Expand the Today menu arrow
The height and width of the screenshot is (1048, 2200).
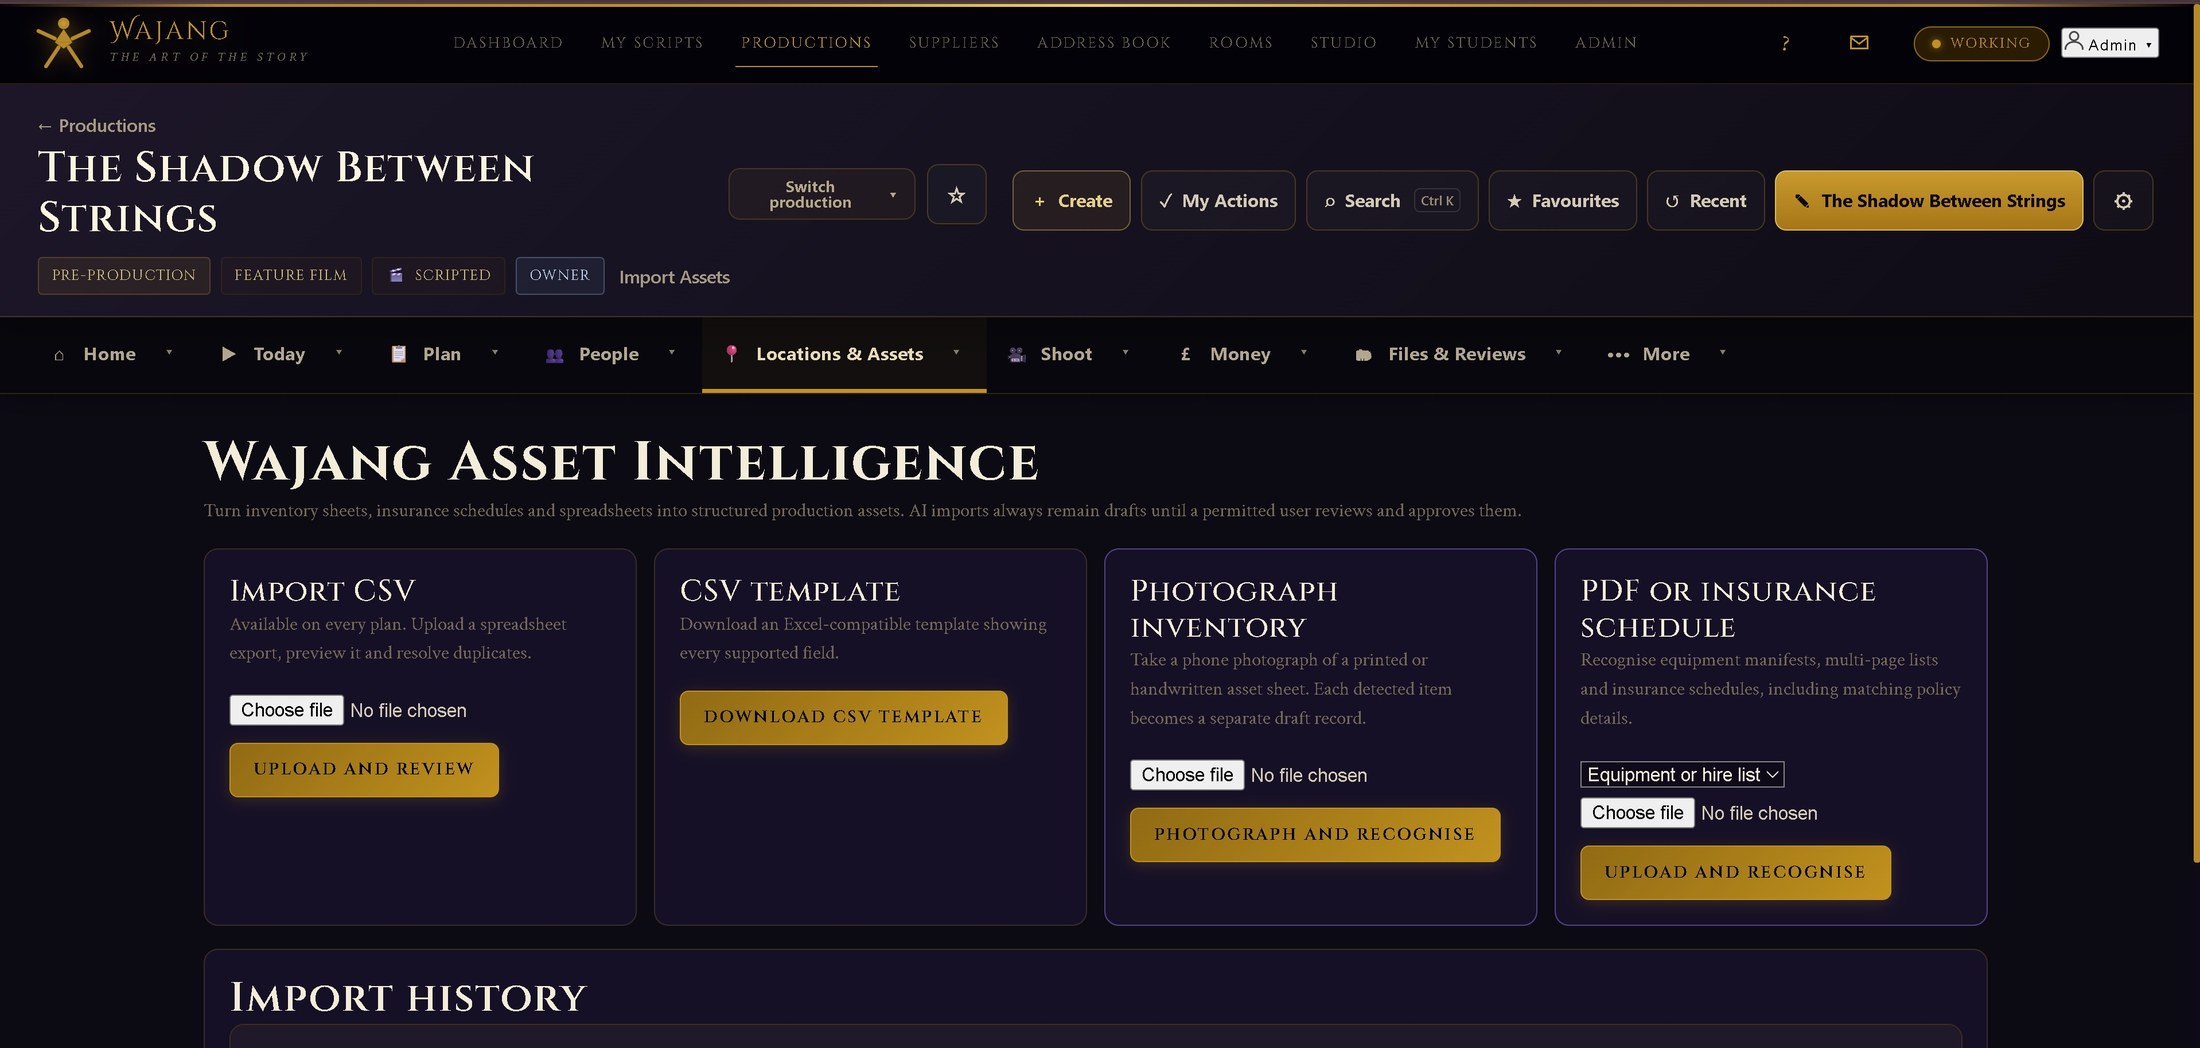pos(339,353)
